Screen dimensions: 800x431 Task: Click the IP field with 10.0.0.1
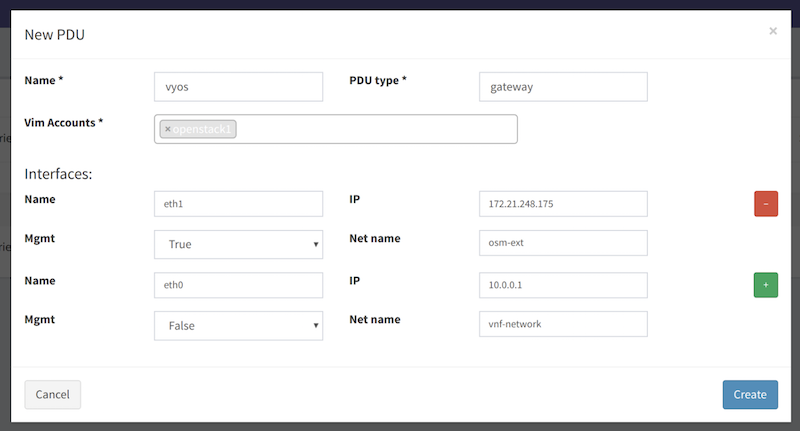563,285
